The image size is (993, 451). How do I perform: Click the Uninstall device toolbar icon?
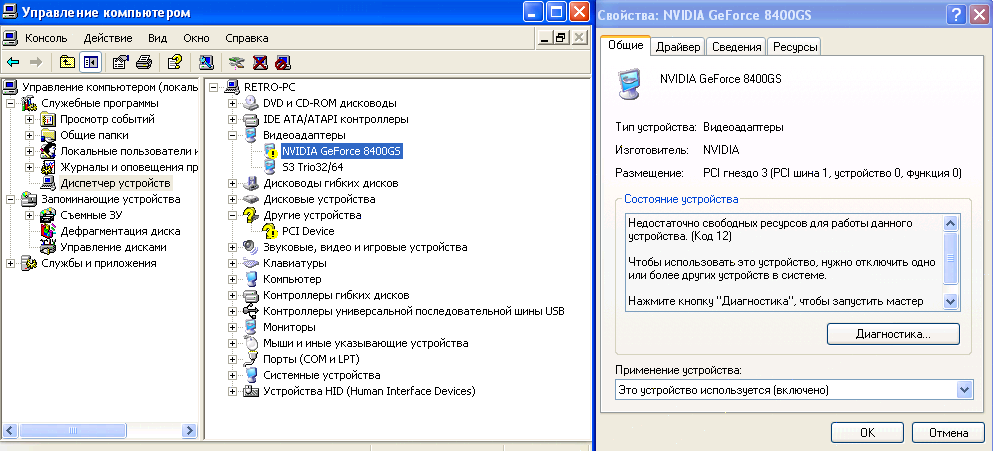260,62
